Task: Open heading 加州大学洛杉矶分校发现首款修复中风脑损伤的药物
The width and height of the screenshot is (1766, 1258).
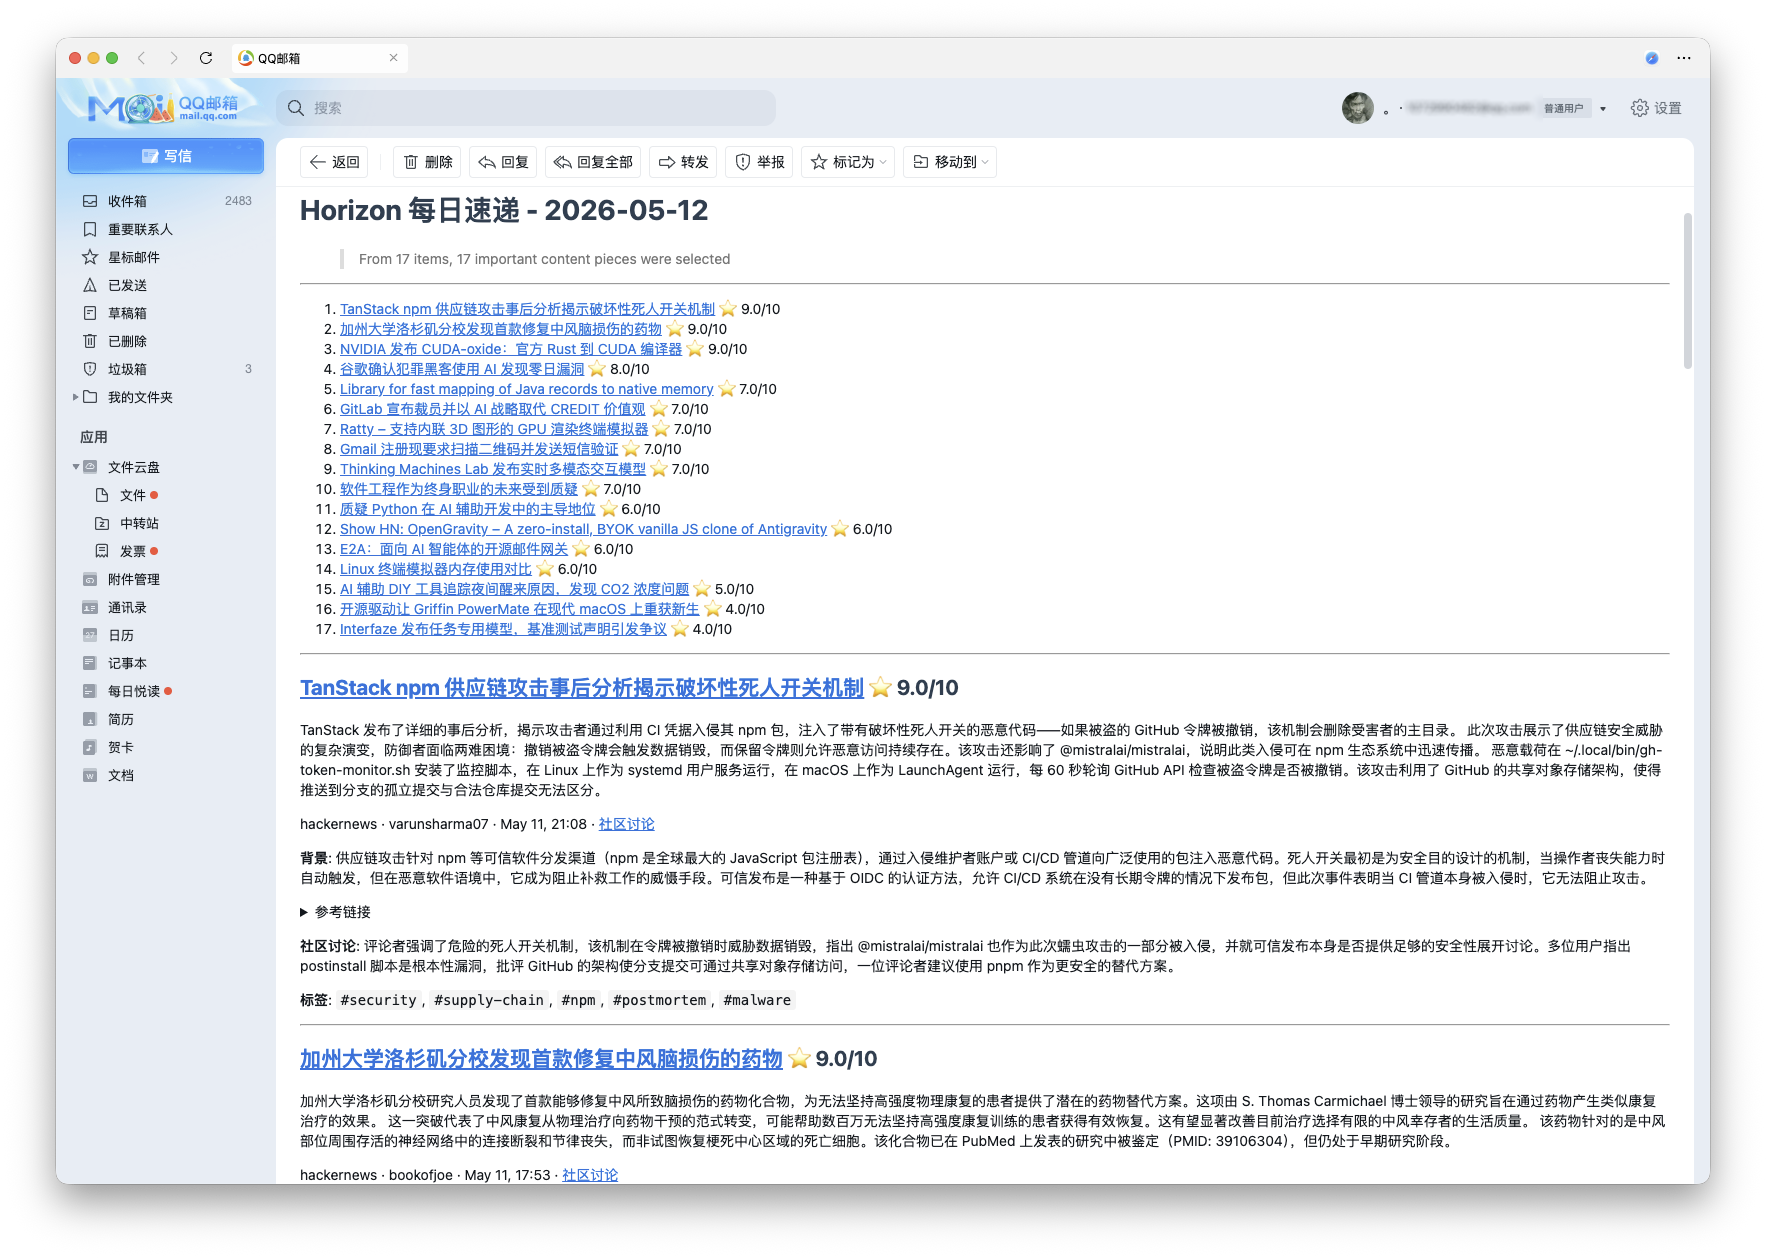Action: click(x=541, y=1059)
